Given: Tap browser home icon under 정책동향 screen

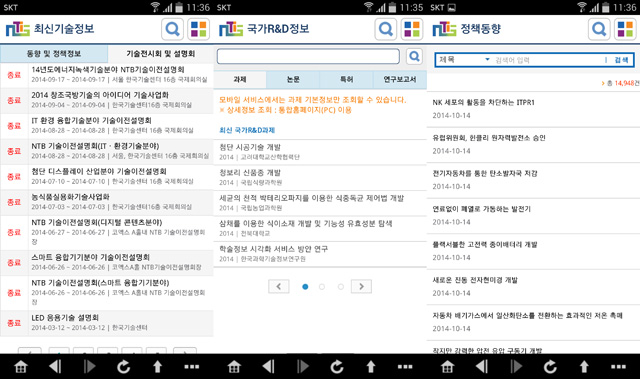Looking at the screenshot, I should [x=447, y=367].
